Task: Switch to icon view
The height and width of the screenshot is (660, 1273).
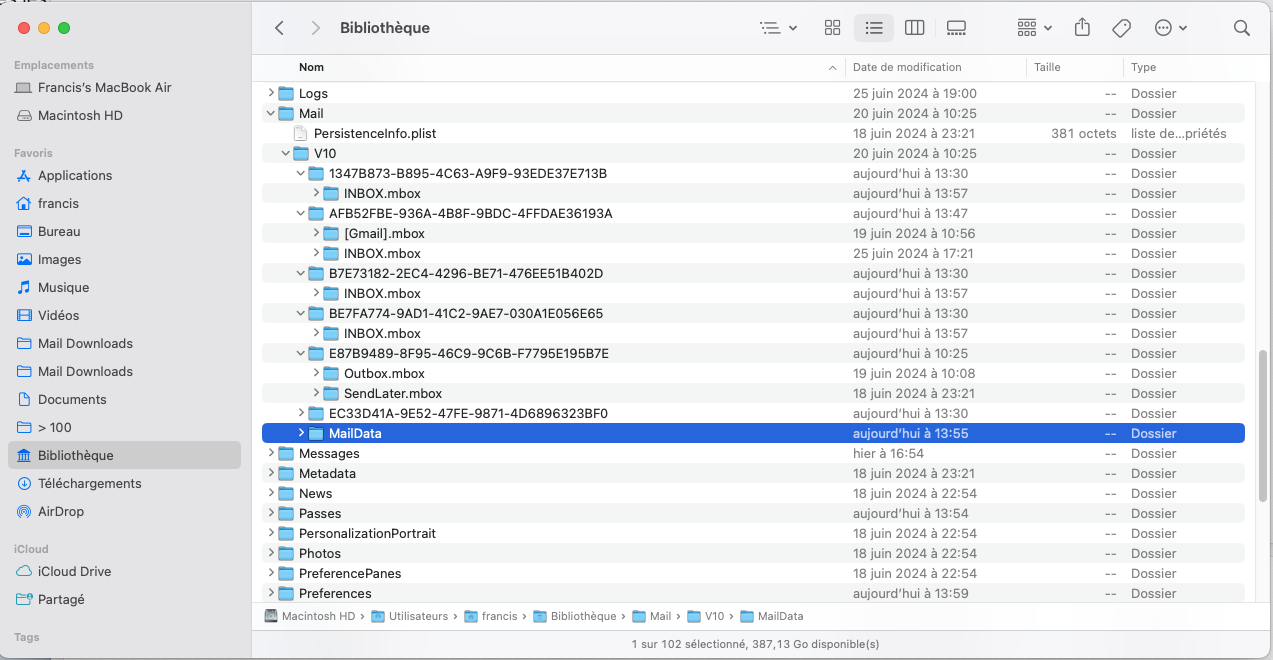Action: coord(832,28)
